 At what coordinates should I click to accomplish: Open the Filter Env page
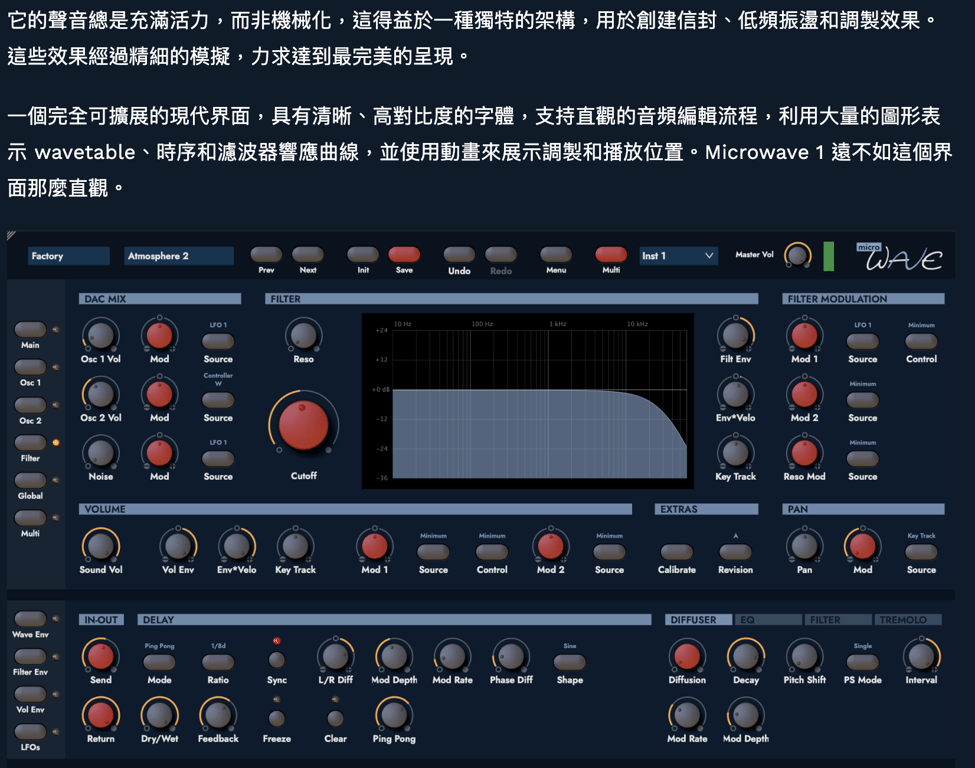tap(30, 657)
